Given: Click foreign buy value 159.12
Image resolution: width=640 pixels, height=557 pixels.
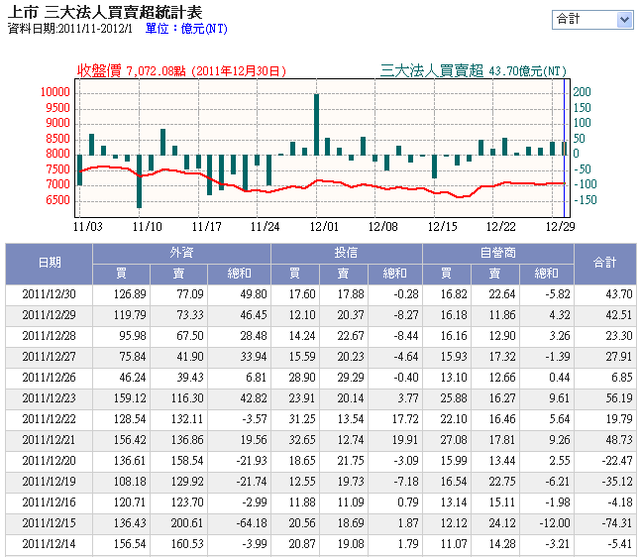Looking at the screenshot, I should pyautogui.click(x=130, y=399).
